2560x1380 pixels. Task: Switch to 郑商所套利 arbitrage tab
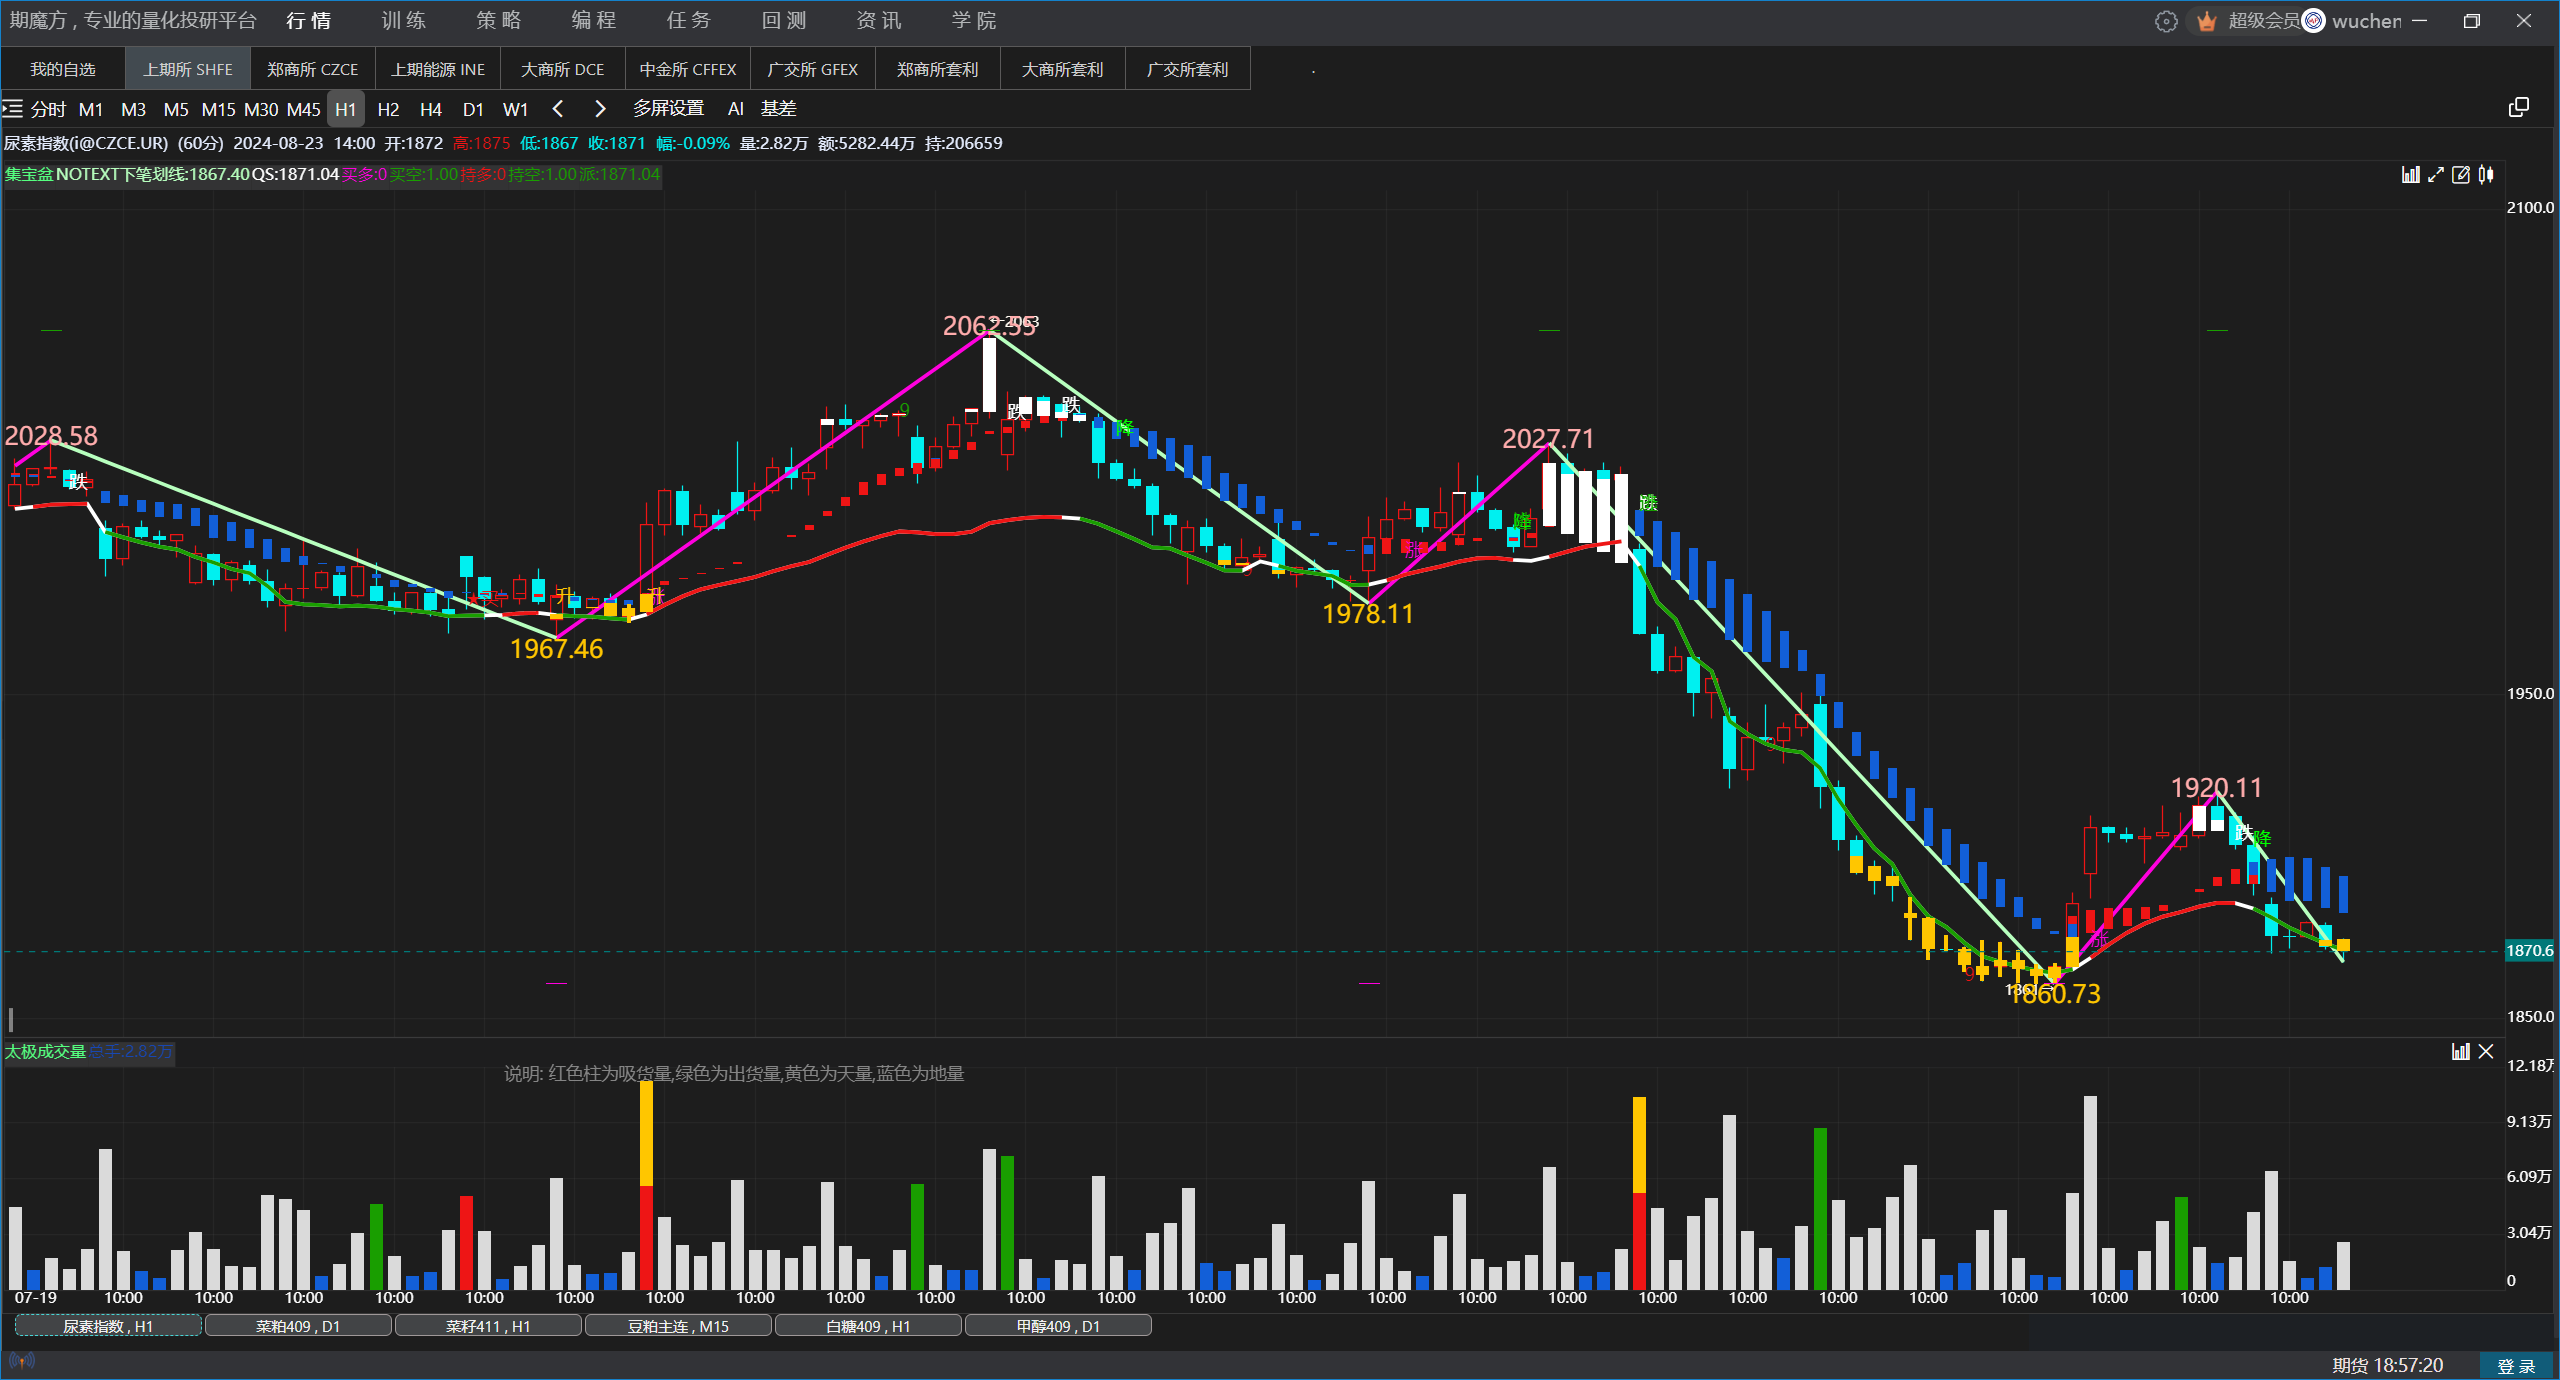tap(938, 69)
